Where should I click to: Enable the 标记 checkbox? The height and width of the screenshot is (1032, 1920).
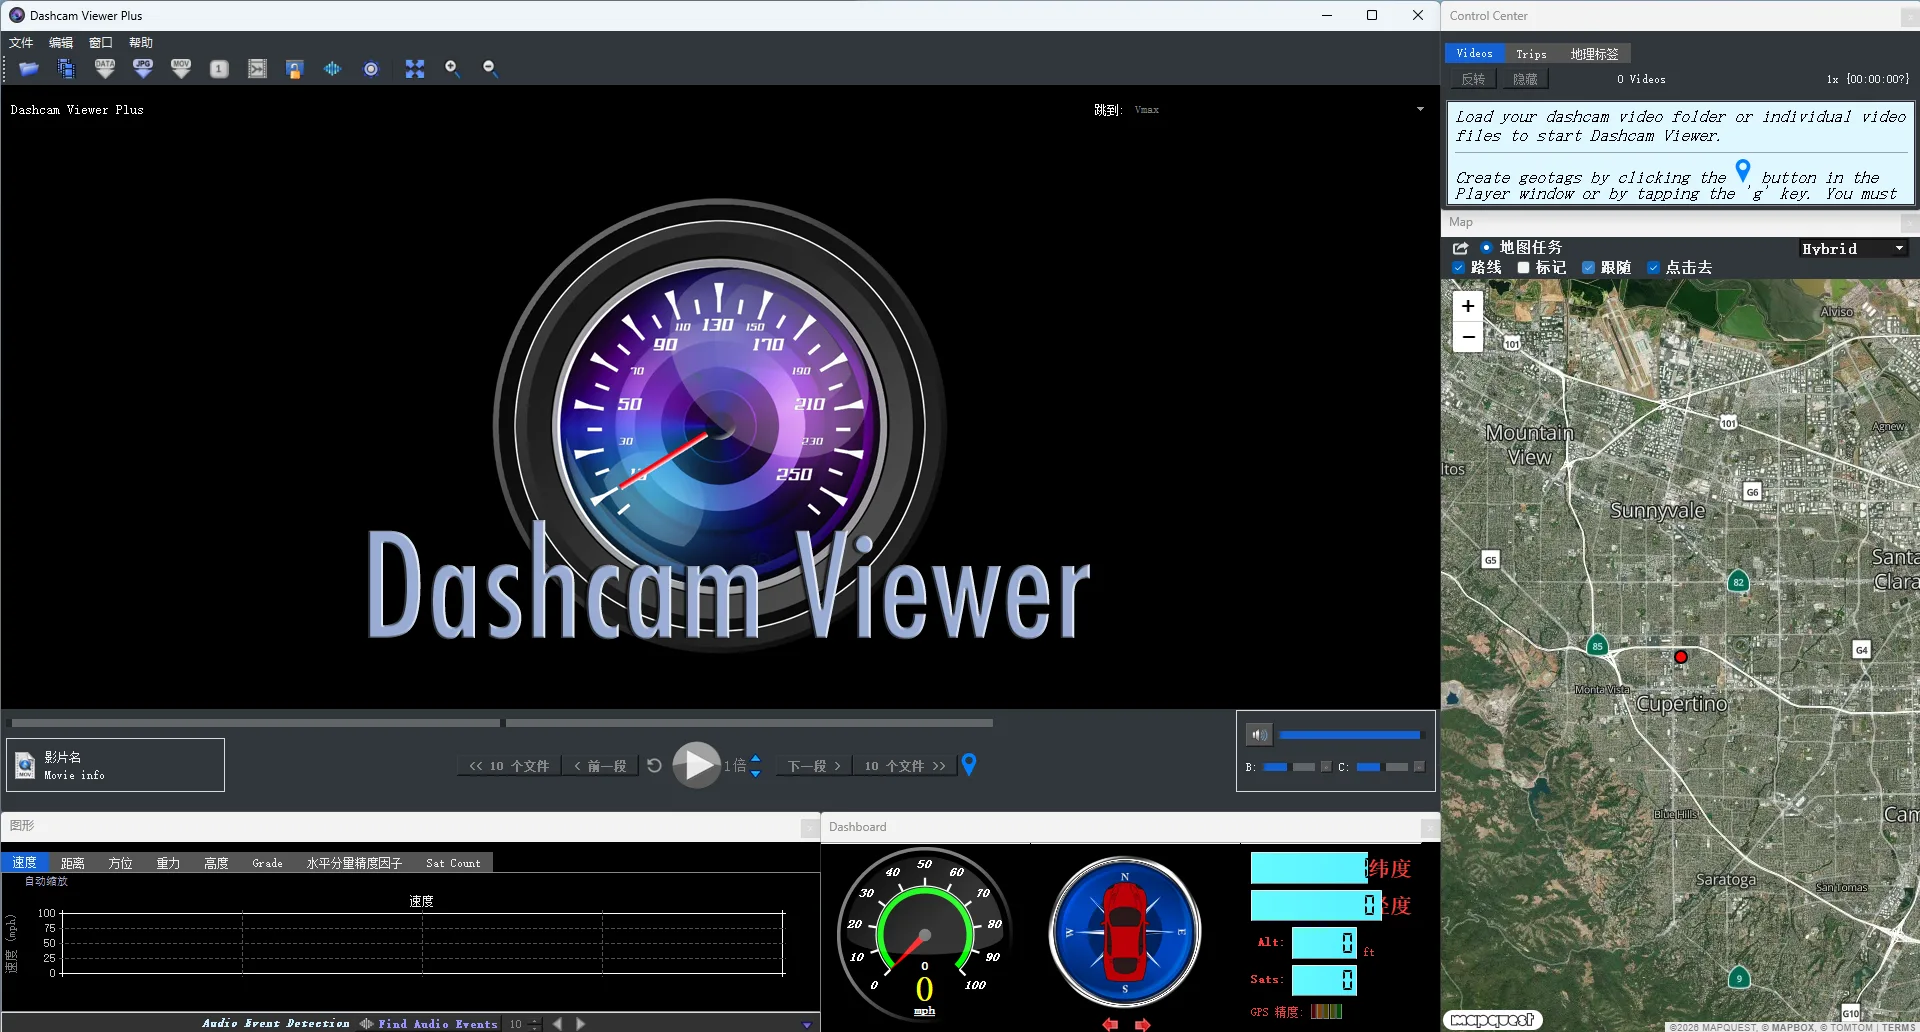point(1523,268)
